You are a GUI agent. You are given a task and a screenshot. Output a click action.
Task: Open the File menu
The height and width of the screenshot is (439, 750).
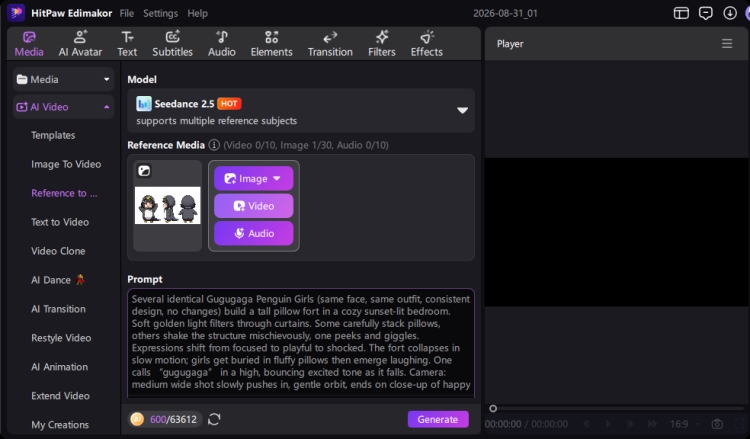(x=127, y=13)
